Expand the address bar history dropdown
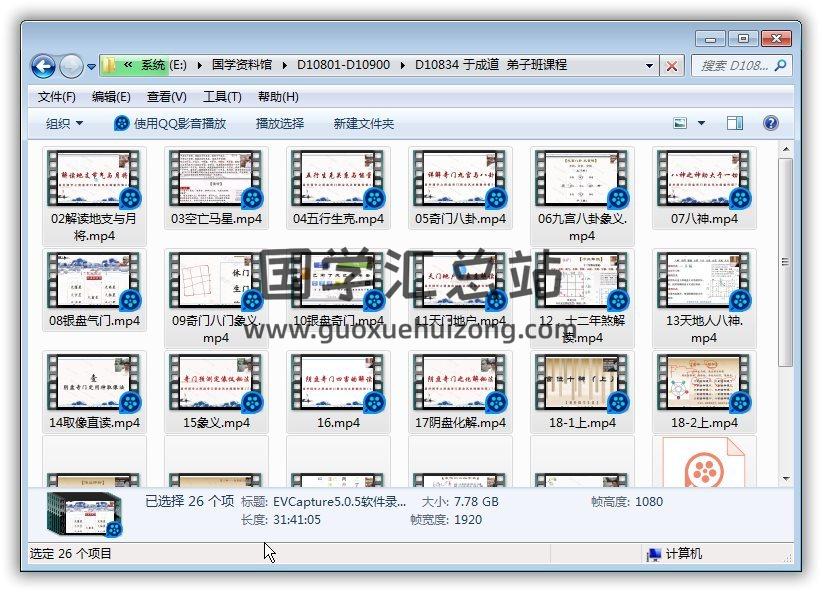The width and height of the screenshot is (822, 592). (x=649, y=66)
